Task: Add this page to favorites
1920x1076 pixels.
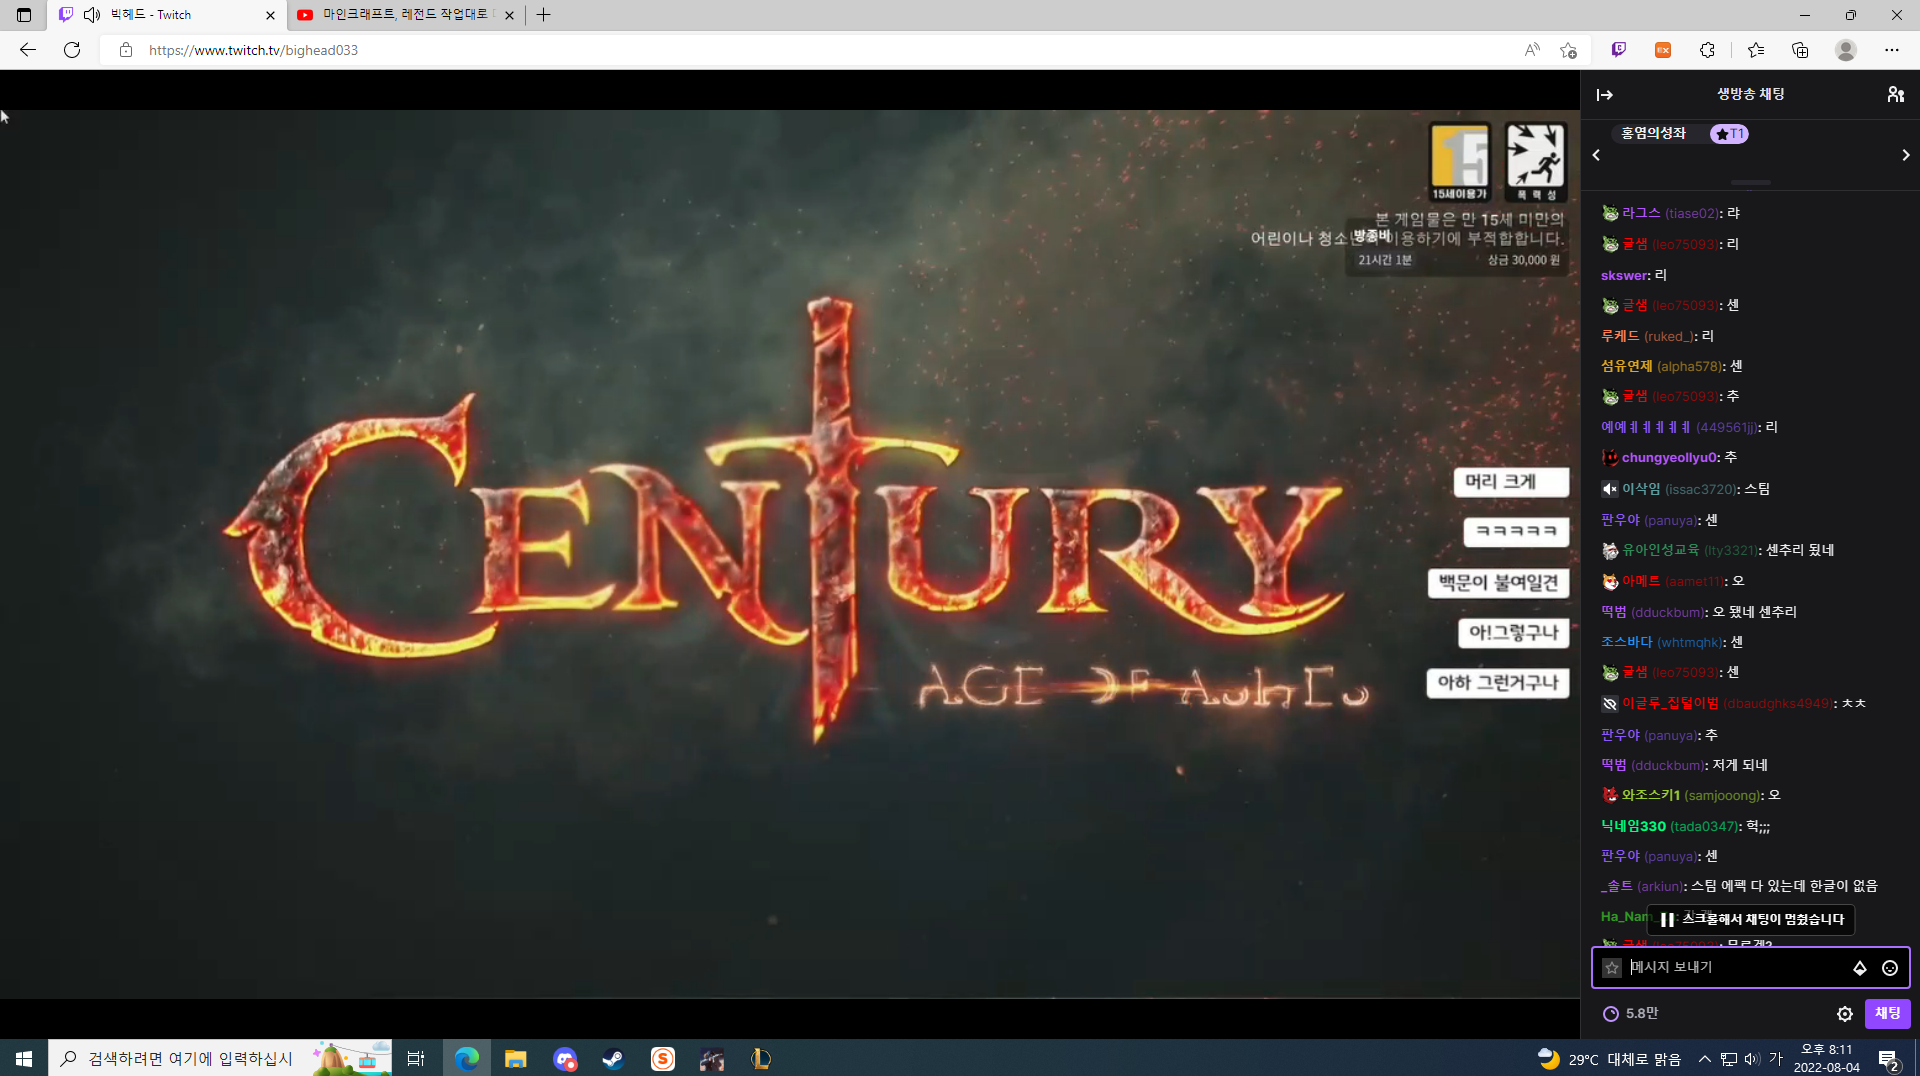Action: coord(1568,50)
